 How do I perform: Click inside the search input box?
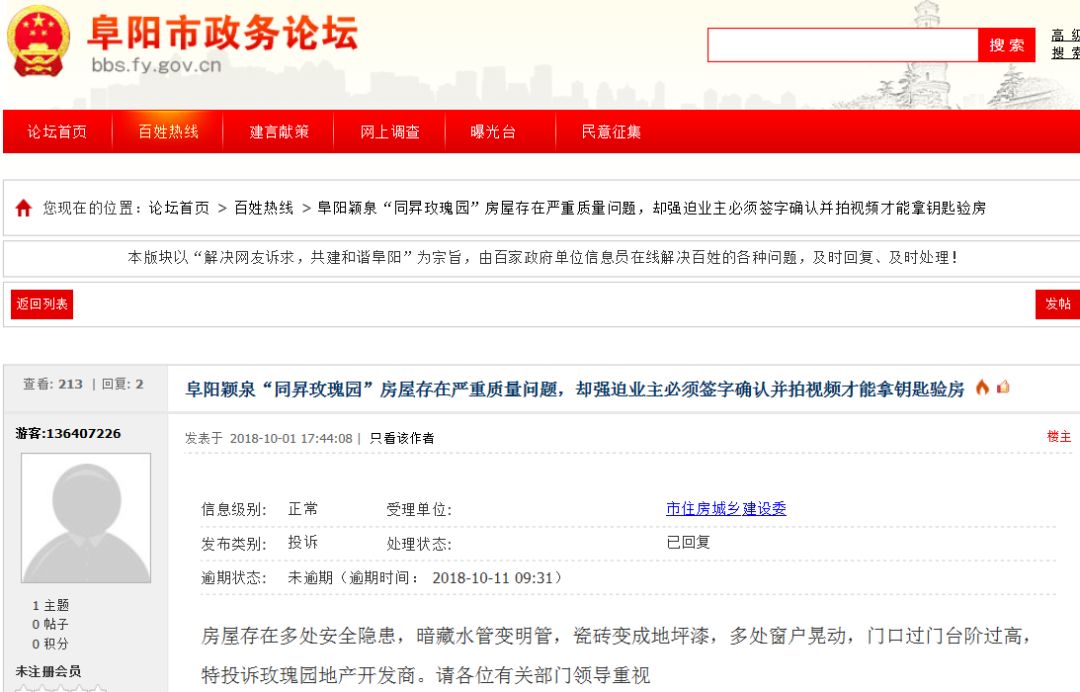coord(845,45)
